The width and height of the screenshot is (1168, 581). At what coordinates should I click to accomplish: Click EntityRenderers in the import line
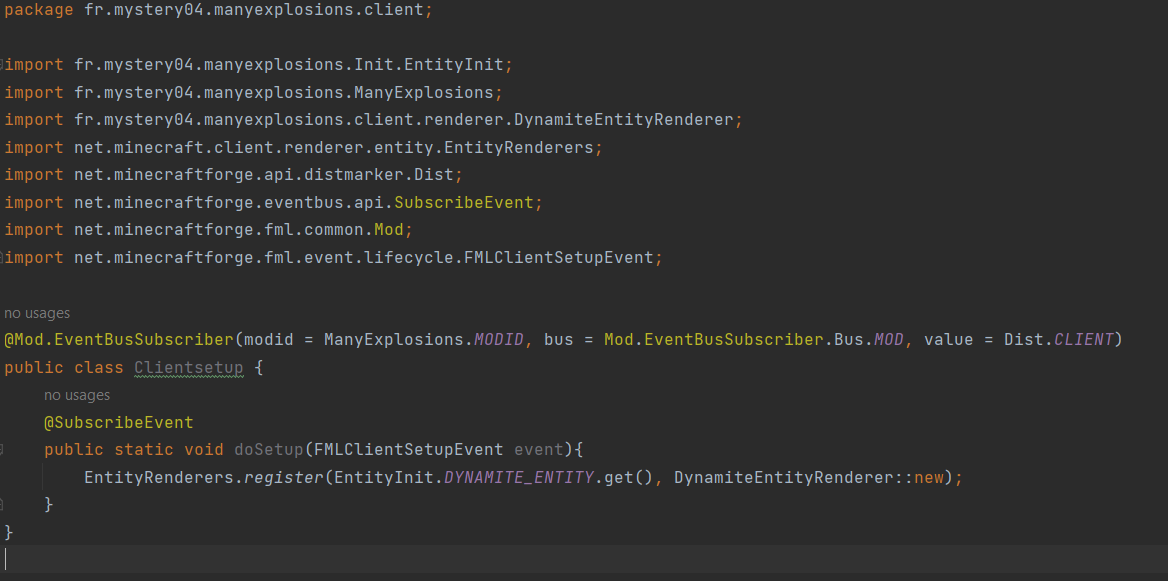519,147
